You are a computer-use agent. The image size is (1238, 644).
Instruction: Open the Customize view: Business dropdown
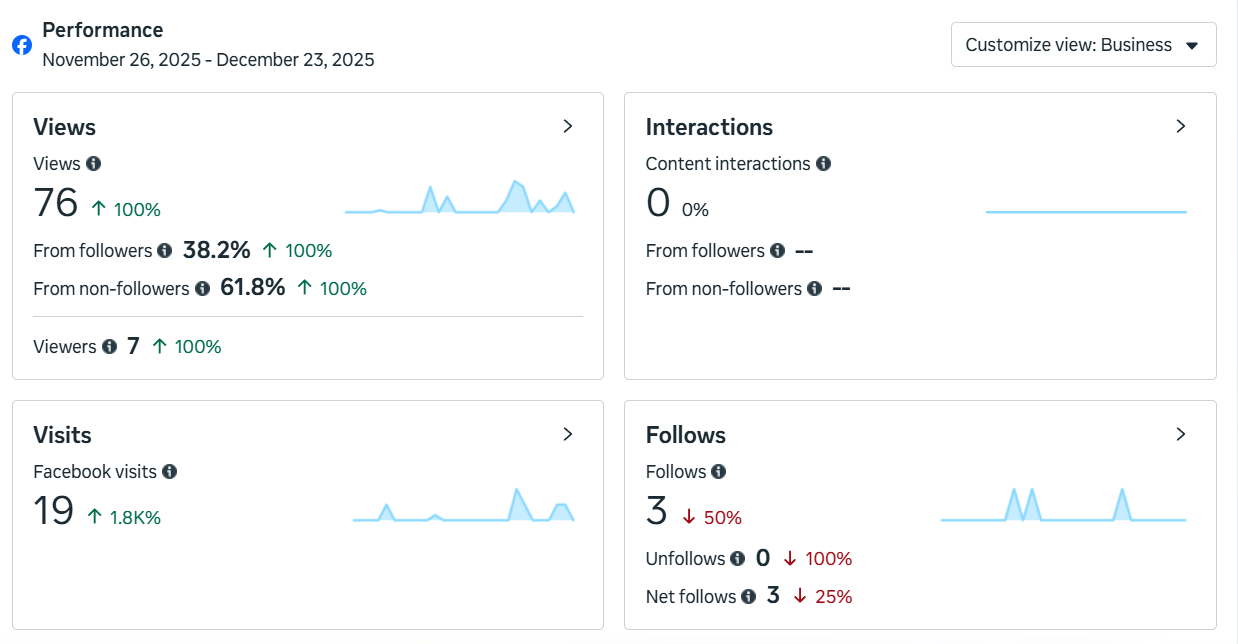tap(1083, 45)
